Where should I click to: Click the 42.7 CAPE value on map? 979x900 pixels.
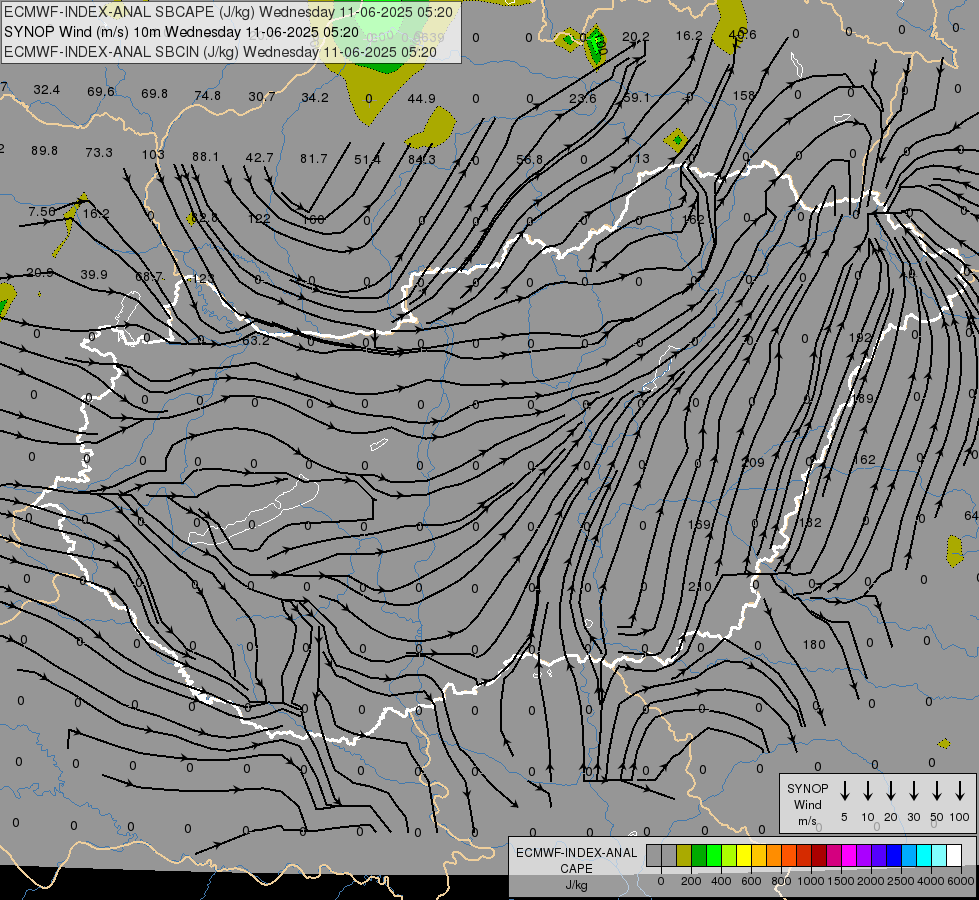260,157
